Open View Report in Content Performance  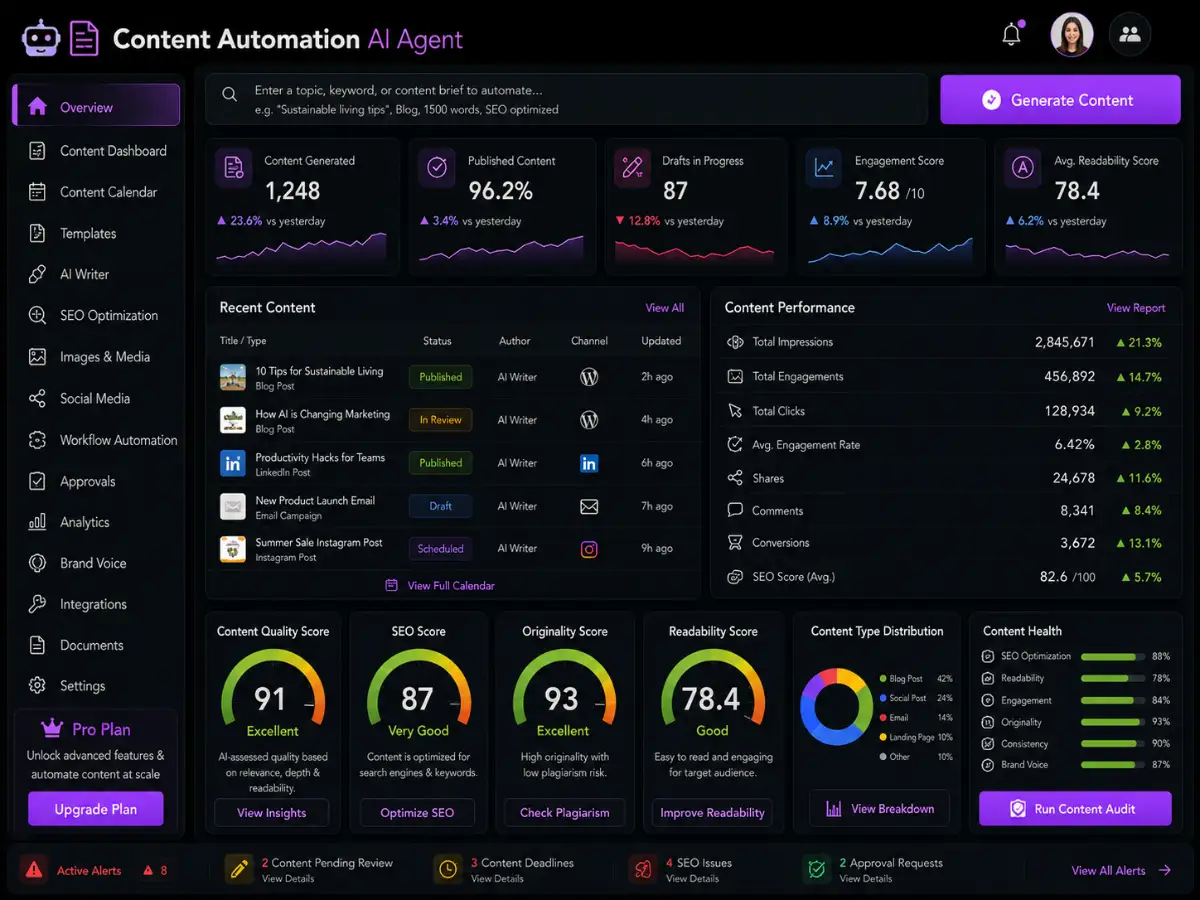point(1136,308)
